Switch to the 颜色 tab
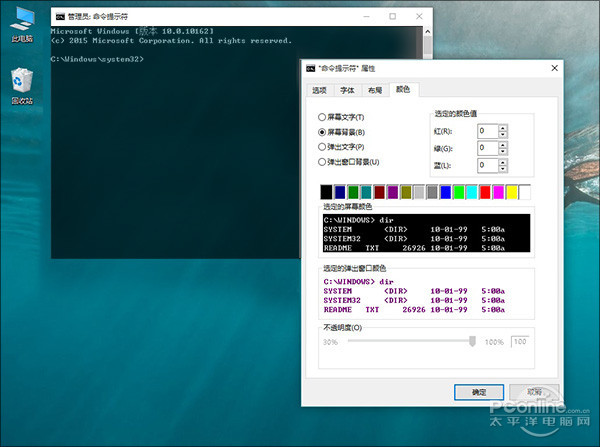The width and height of the screenshot is (600, 447). pyautogui.click(x=403, y=90)
